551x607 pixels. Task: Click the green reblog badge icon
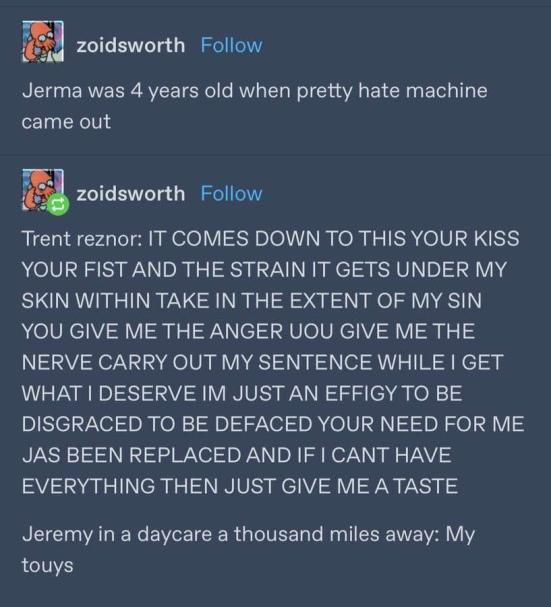[x=58, y=204]
